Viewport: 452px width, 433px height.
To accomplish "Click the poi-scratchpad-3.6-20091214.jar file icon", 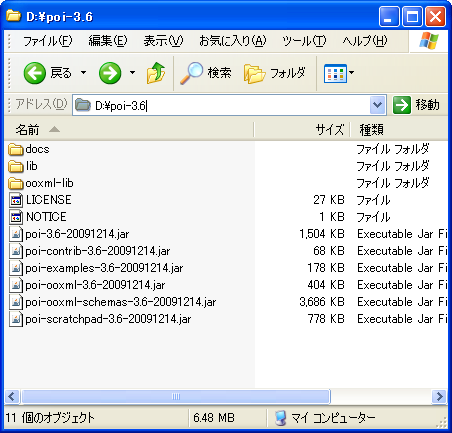I will 16,319.
